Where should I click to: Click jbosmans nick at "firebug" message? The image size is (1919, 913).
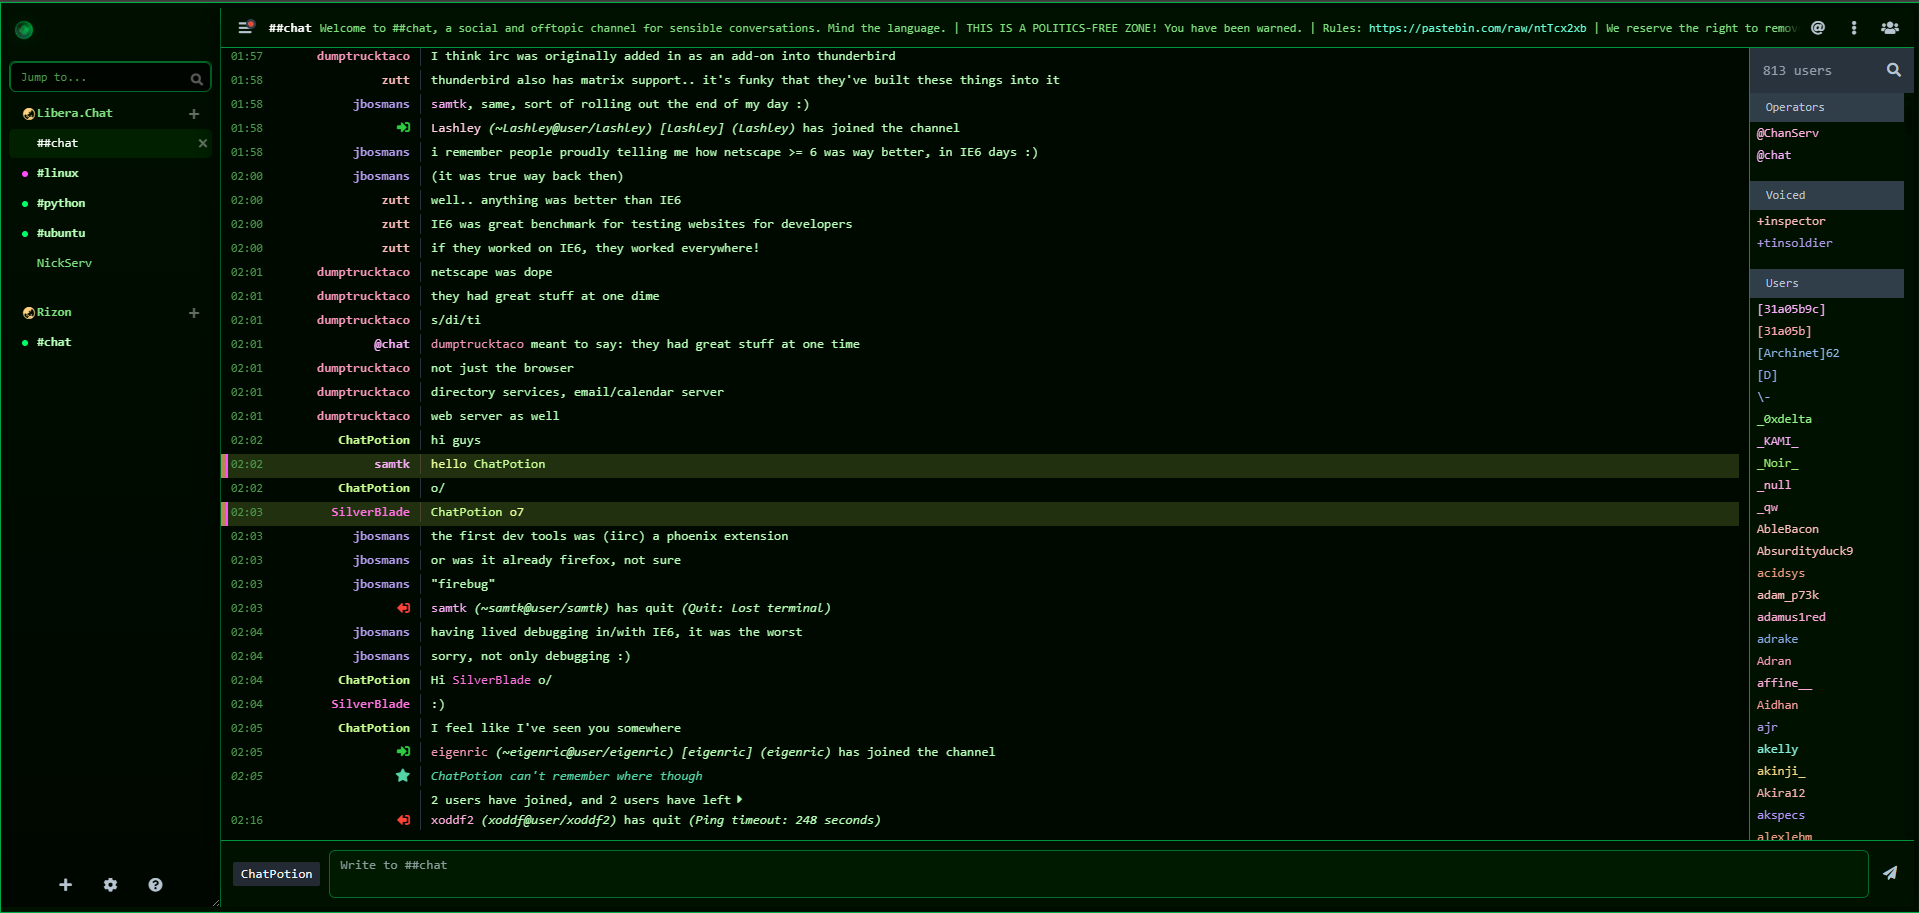click(381, 584)
